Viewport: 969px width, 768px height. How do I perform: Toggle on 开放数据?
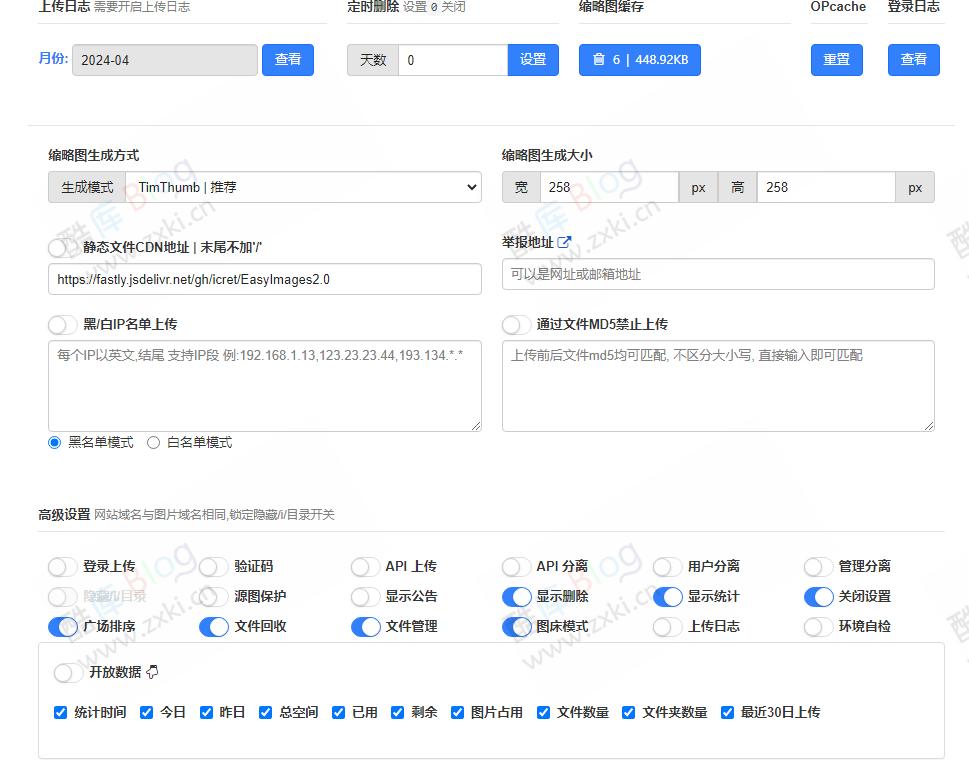(68, 674)
